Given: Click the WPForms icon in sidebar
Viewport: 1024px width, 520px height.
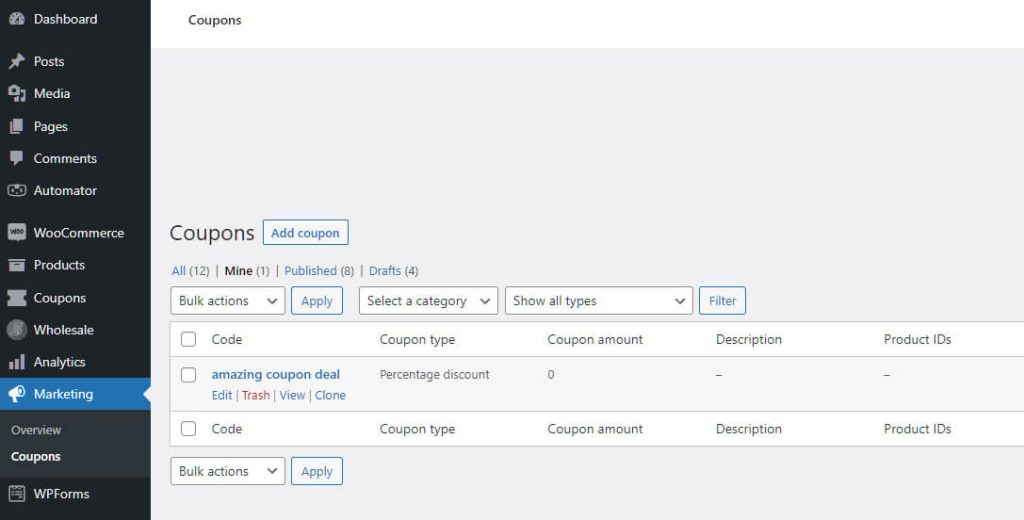Looking at the screenshot, I should [x=16, y=493].
